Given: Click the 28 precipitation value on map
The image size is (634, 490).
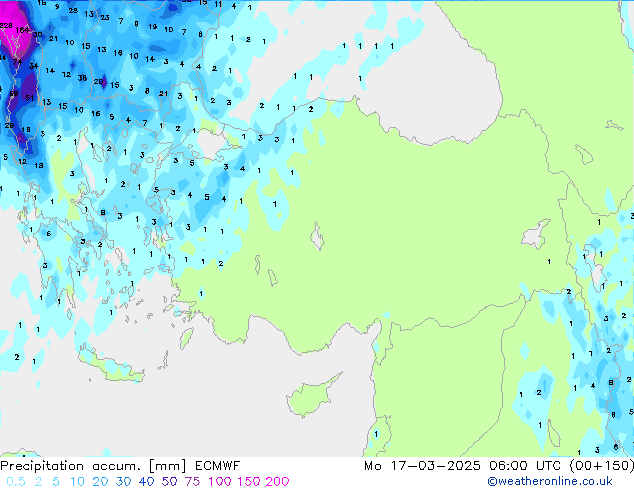Looking at the screenshot, I should click(x=73, y=11).
